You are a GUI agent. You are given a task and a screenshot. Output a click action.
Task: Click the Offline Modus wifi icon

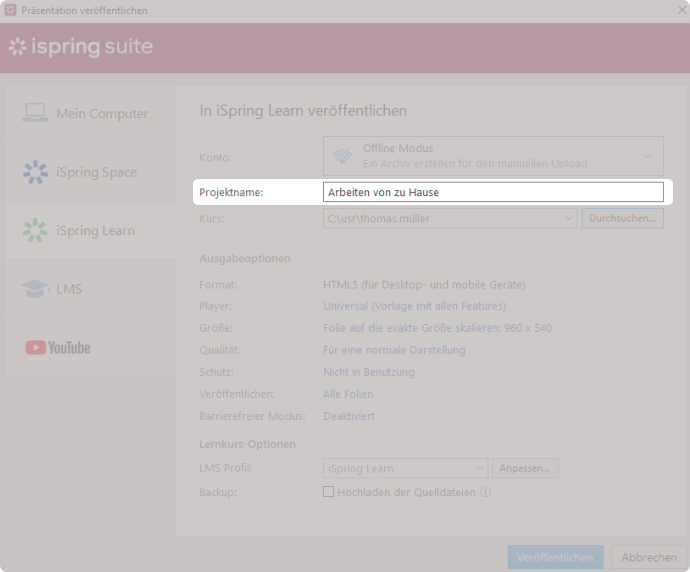pyautogui.click(x=343, y=156)
